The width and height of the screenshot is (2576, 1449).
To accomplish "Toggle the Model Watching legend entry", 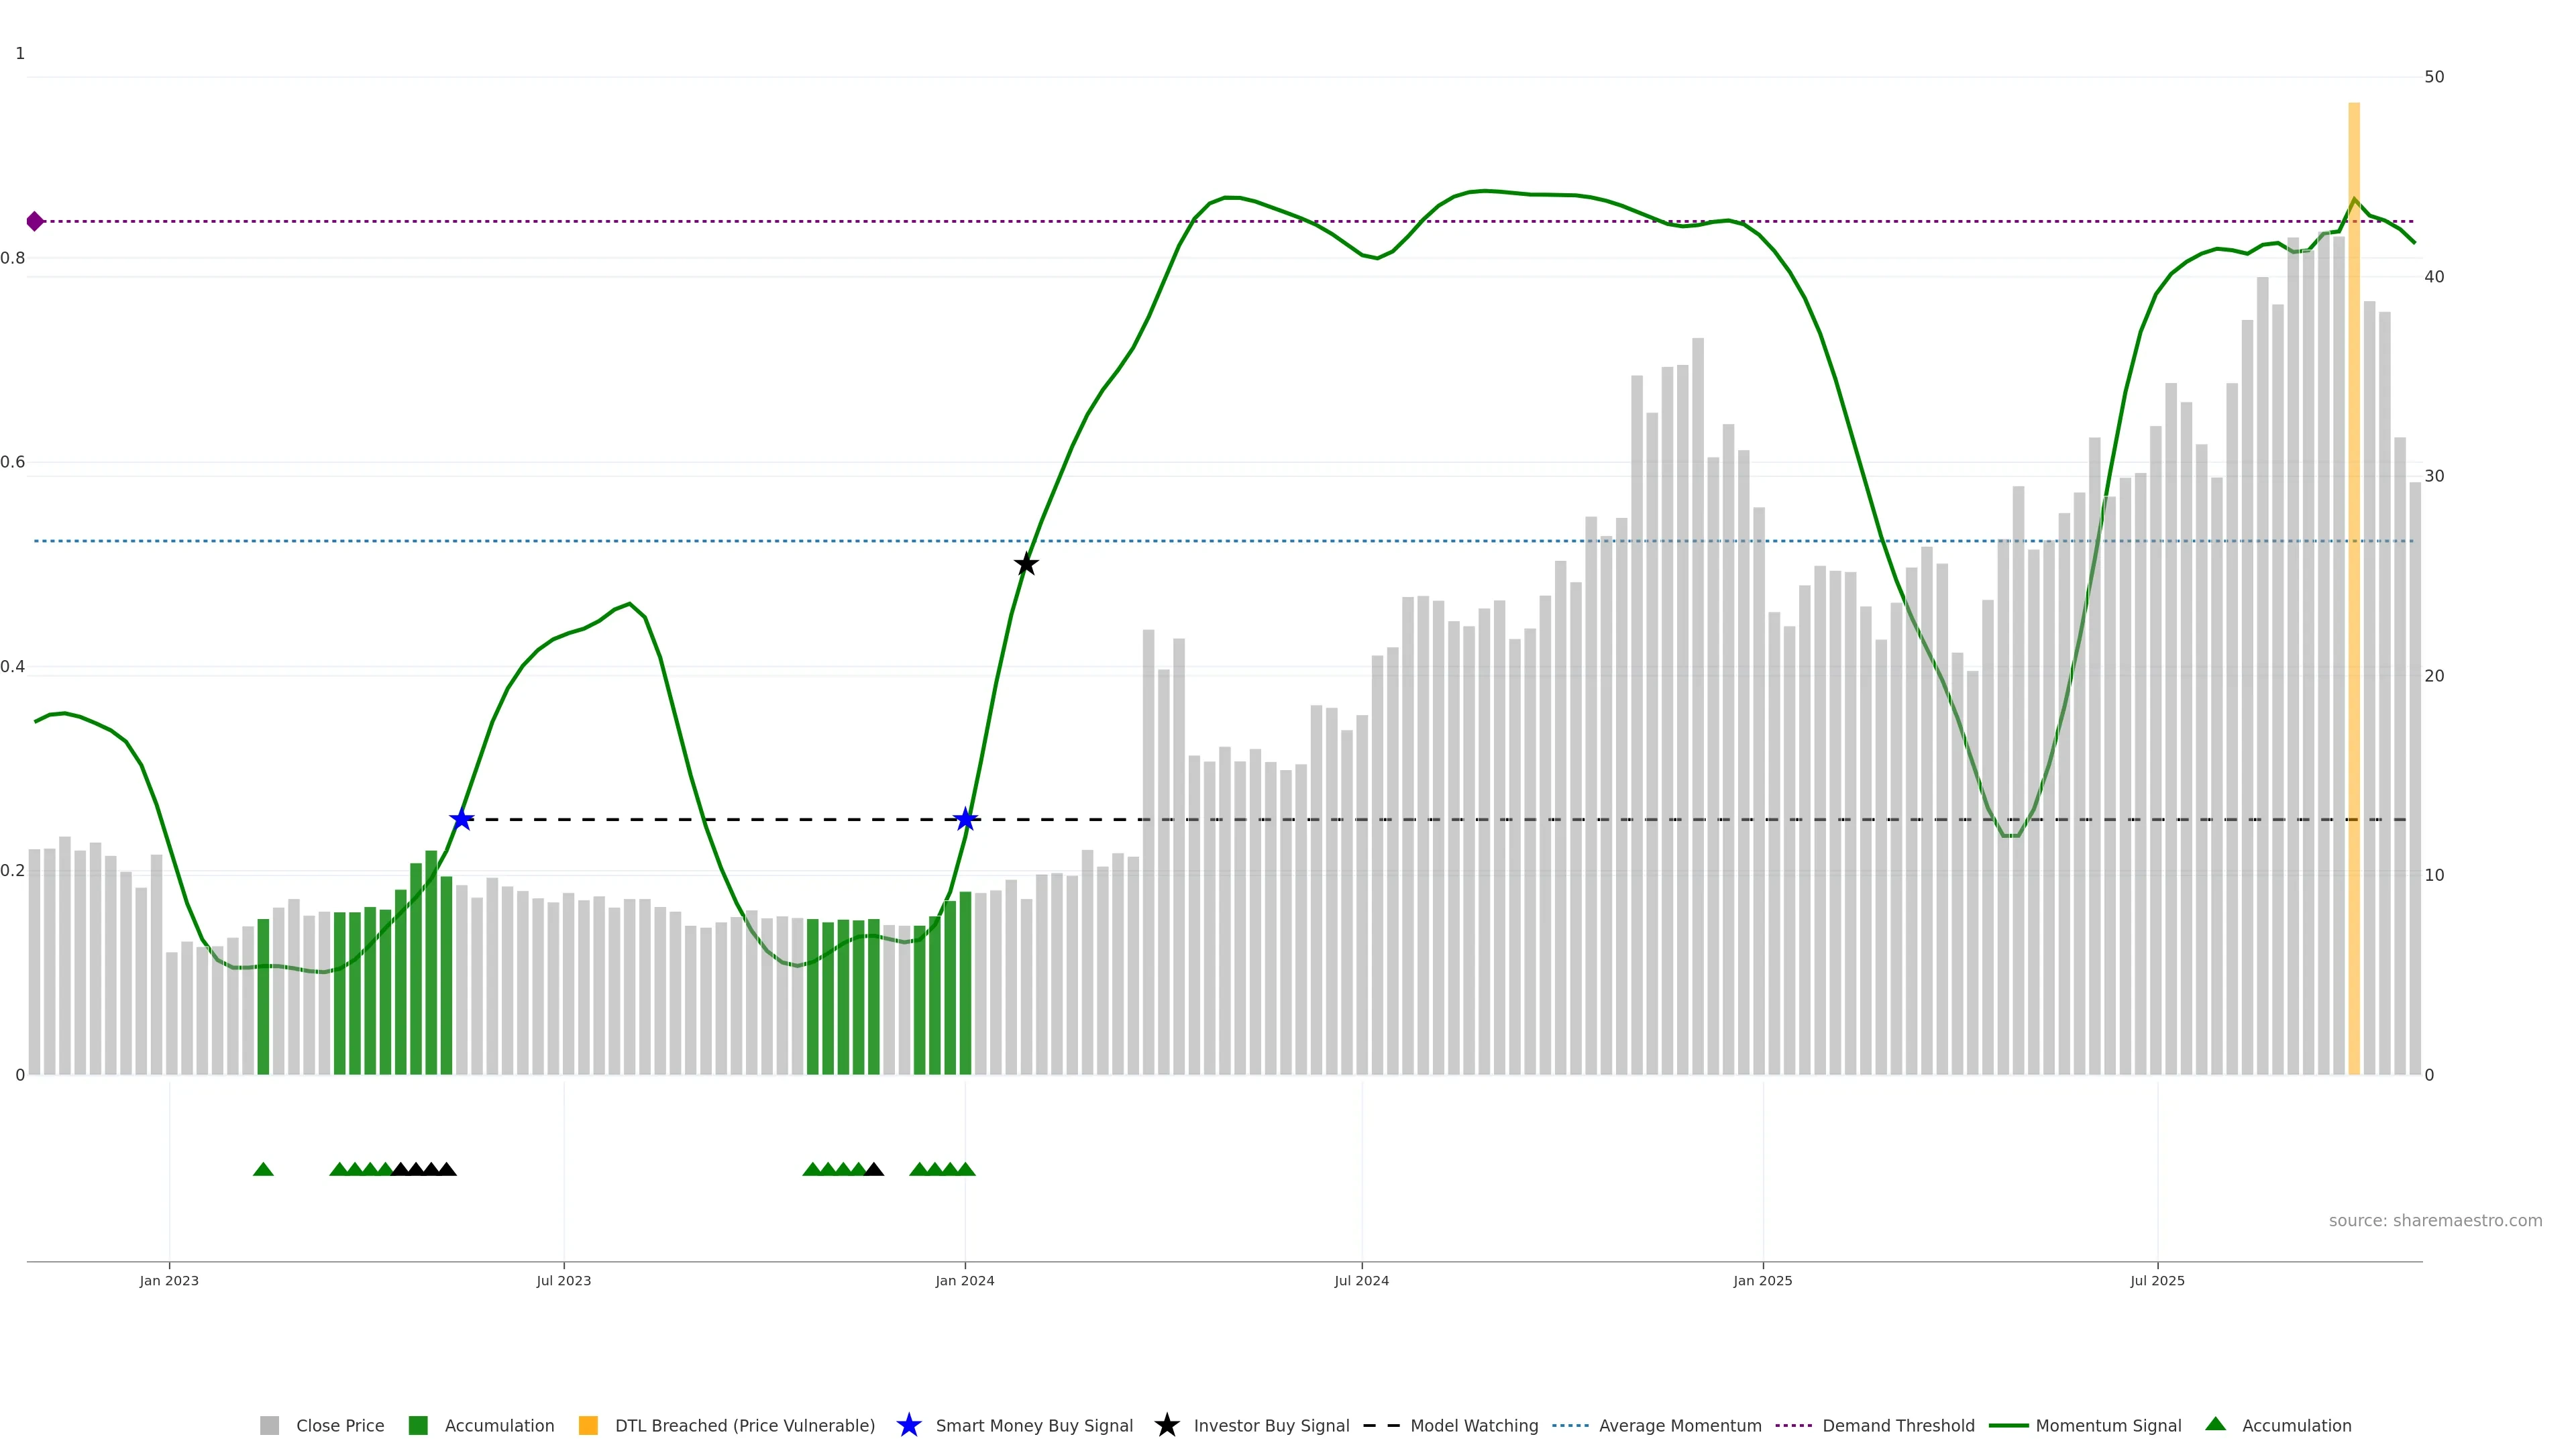I will (1473, 1425).
